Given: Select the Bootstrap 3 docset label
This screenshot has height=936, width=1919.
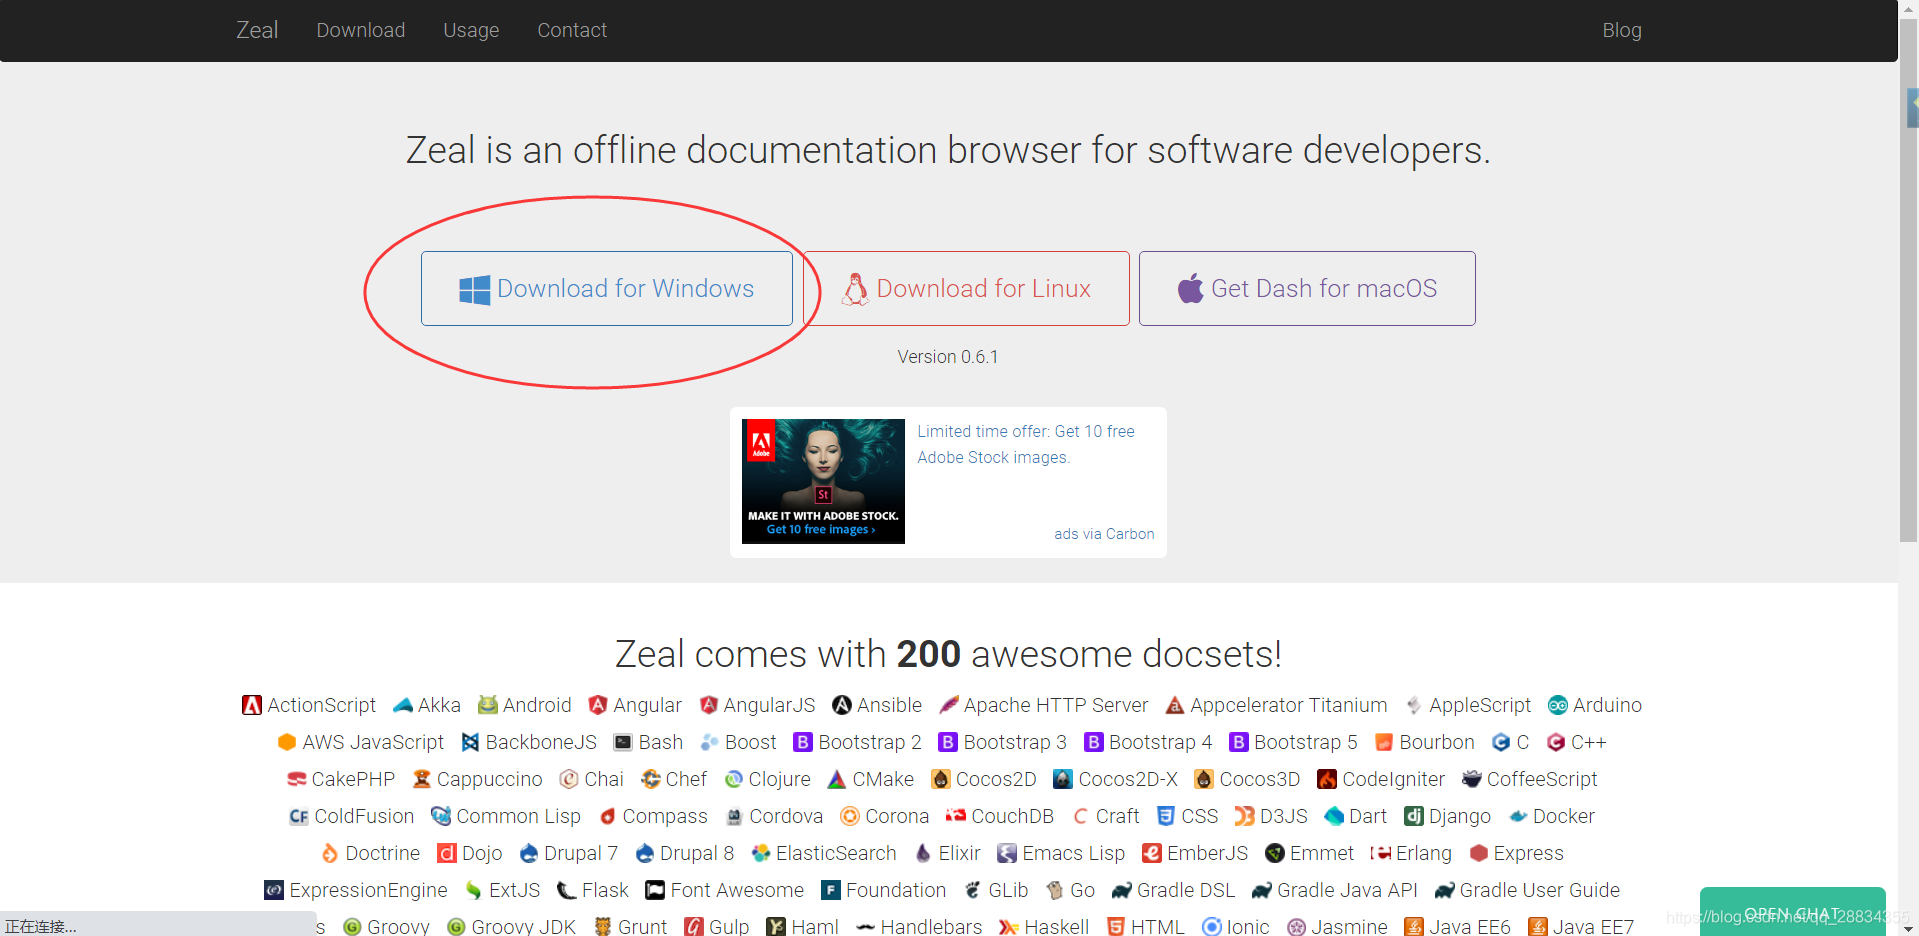Looking at the screenshot, I should pyautogui.click(x=1015, y=742).
